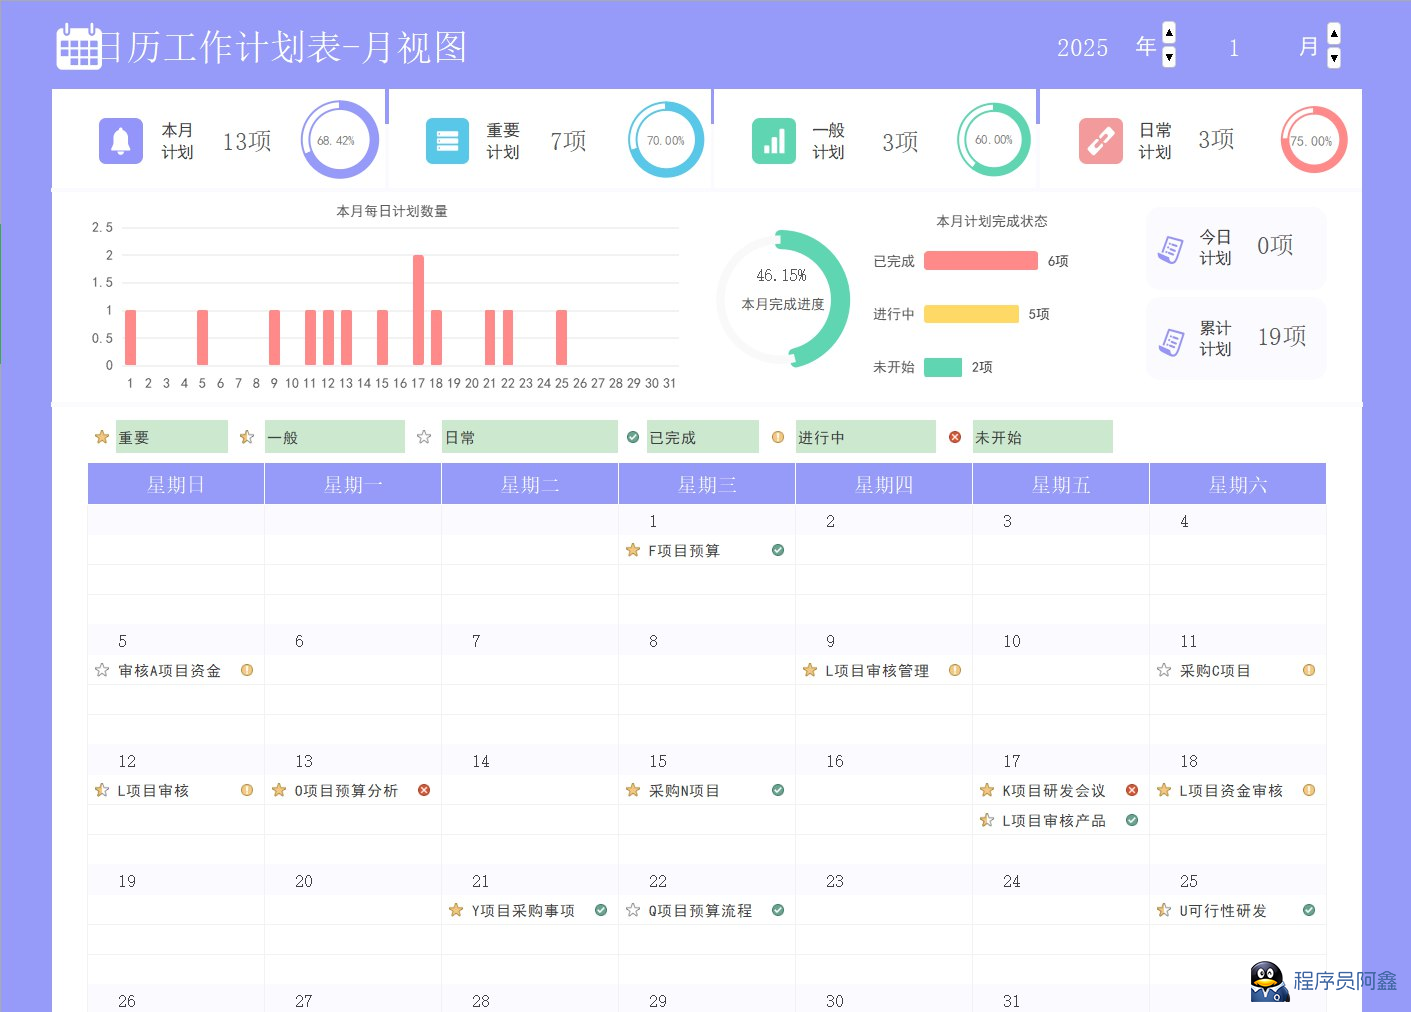Screen dimensions: 1411x1012
Task: Select the 星期六 column header
Action: (x=1238, y=484)
